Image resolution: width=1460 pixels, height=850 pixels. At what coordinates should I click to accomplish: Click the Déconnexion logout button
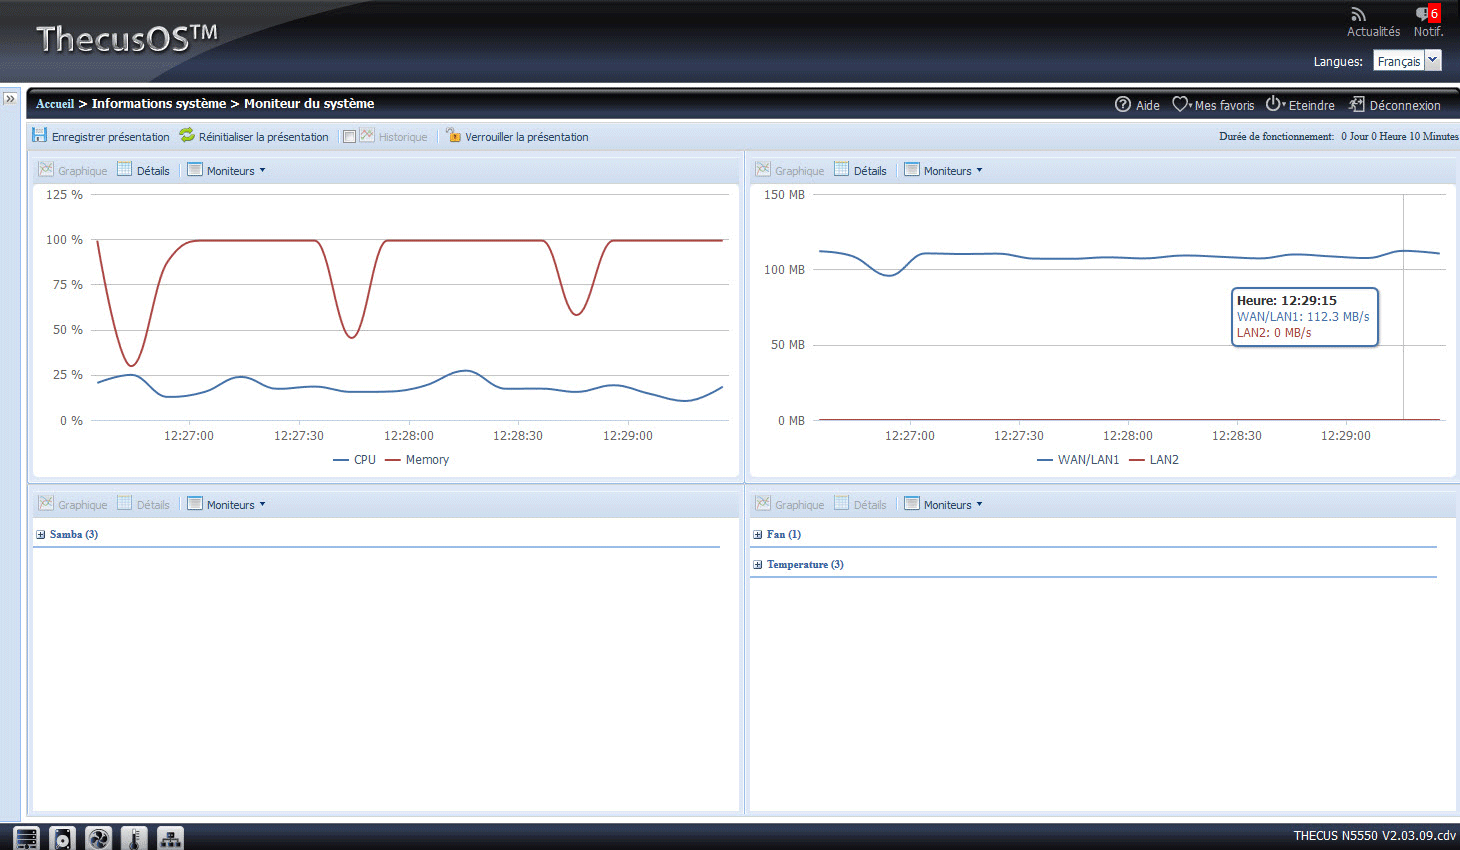point(1395,105)
